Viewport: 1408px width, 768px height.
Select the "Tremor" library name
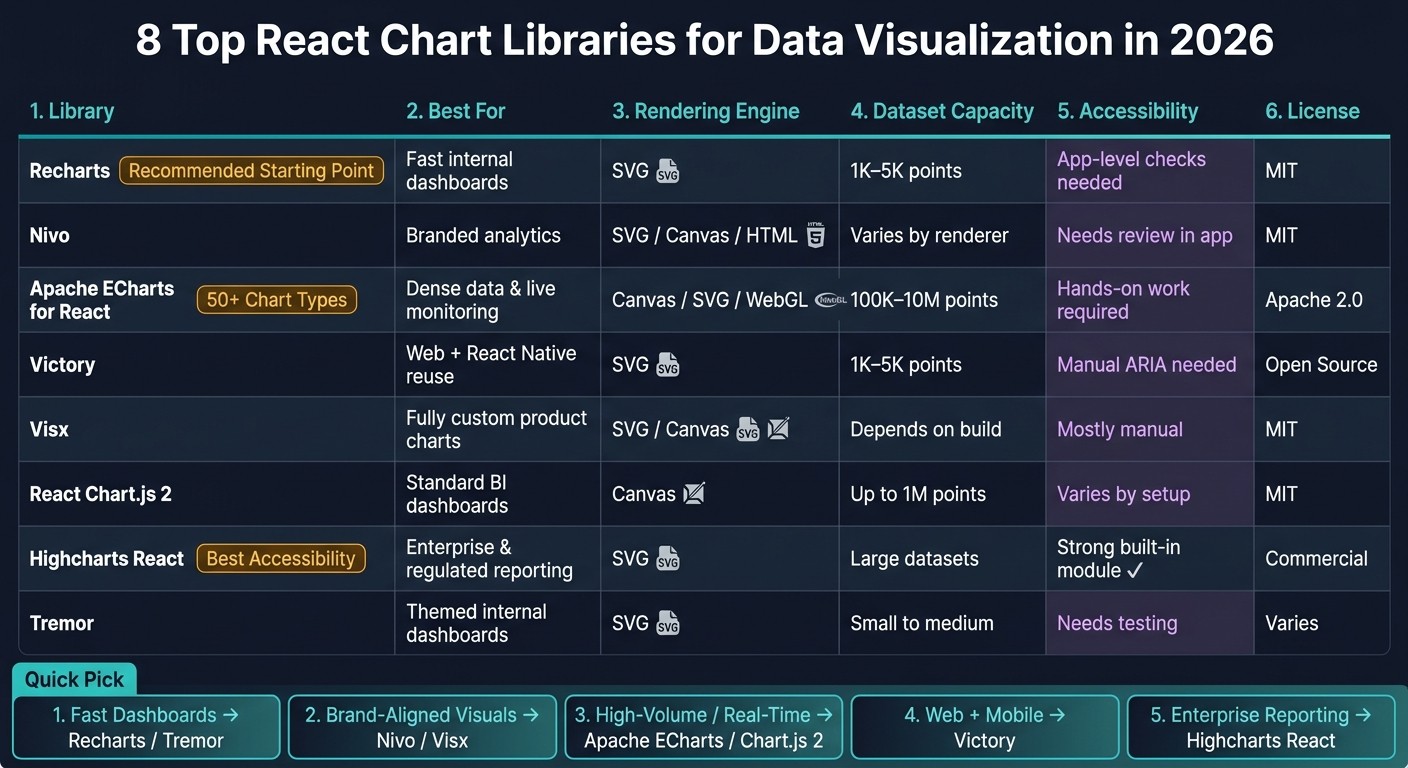62,623
